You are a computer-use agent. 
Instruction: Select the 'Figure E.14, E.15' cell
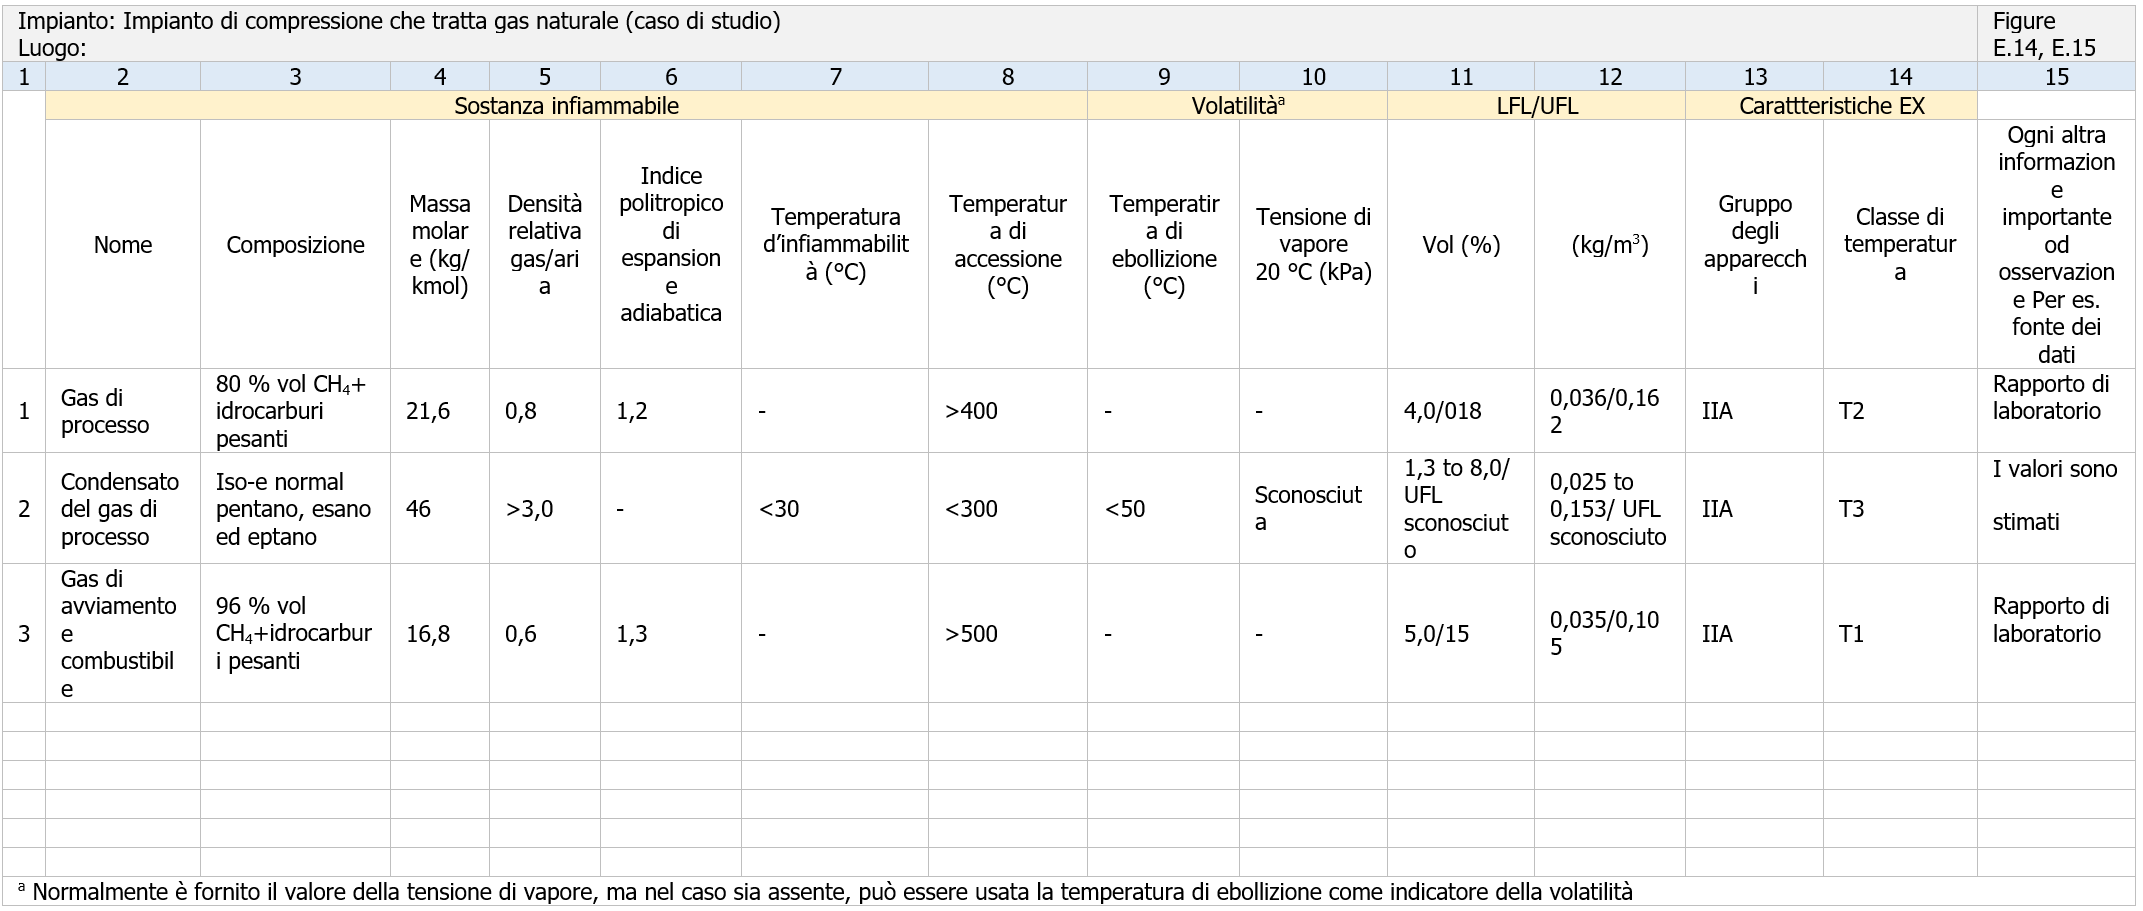tap(2056, 34)
